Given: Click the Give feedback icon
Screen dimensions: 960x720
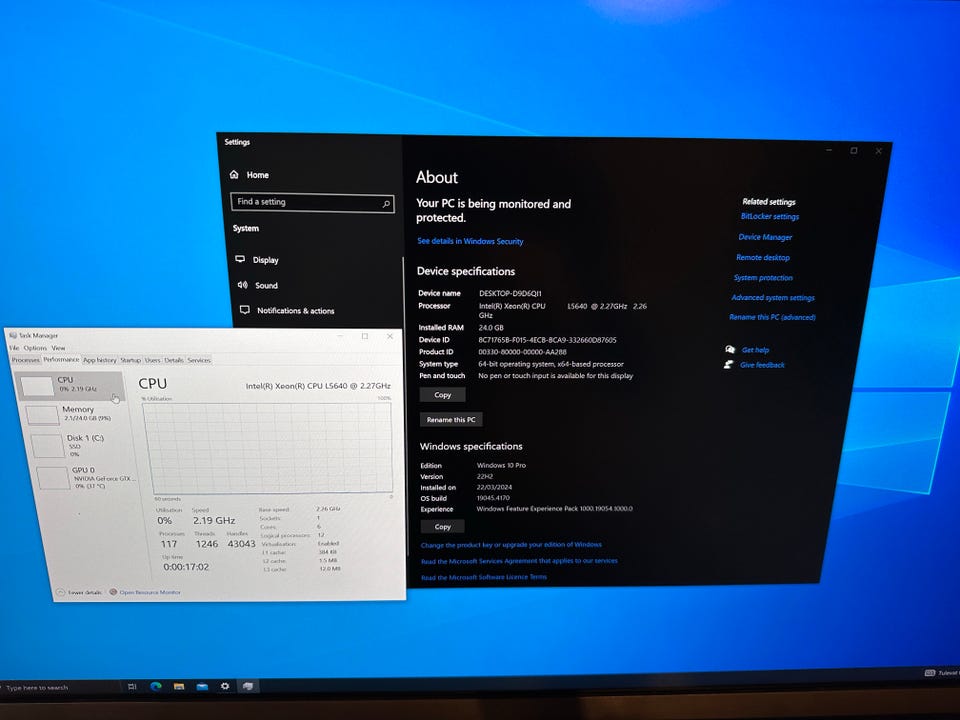Looking at the screenshot, I should pyautogui.click(x=728, y=365).
